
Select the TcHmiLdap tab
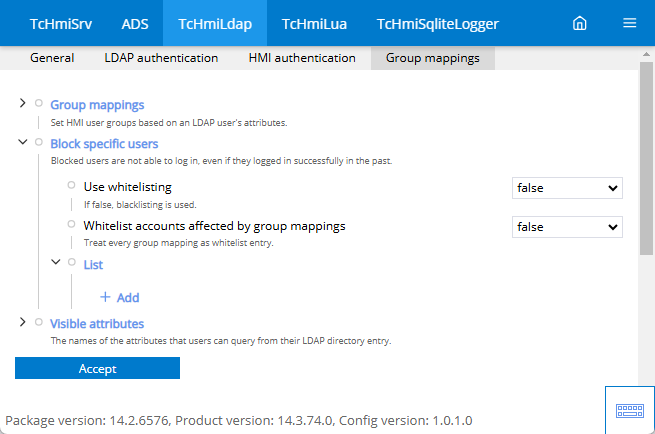point(215,23)
